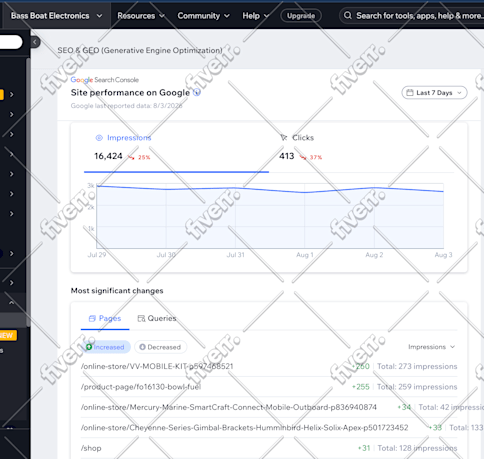This screenshot has height=459, width=484.
Task: Click the '+255' change value
Action: pos(361,387)
